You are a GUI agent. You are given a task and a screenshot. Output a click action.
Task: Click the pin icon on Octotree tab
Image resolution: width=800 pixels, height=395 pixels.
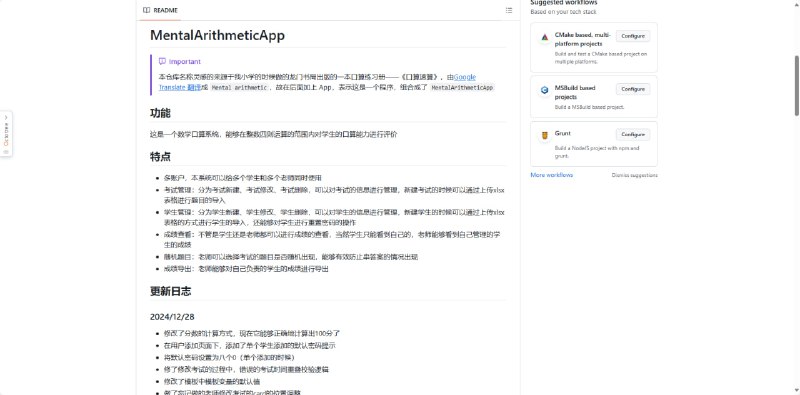click(x=6, y=152)
